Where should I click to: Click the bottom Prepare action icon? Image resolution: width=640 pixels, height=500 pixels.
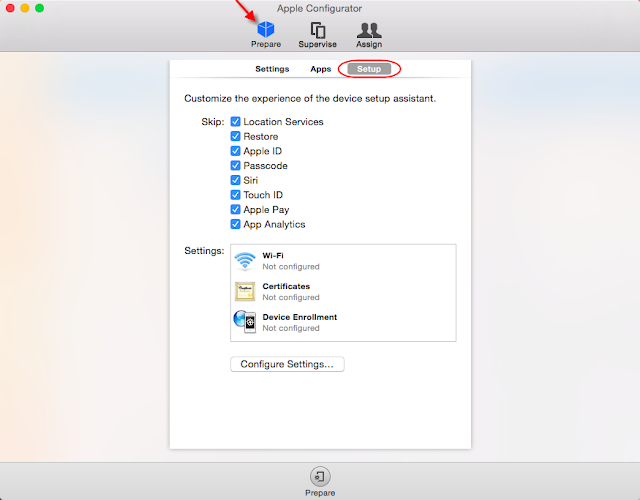click(x=320, y=476)
